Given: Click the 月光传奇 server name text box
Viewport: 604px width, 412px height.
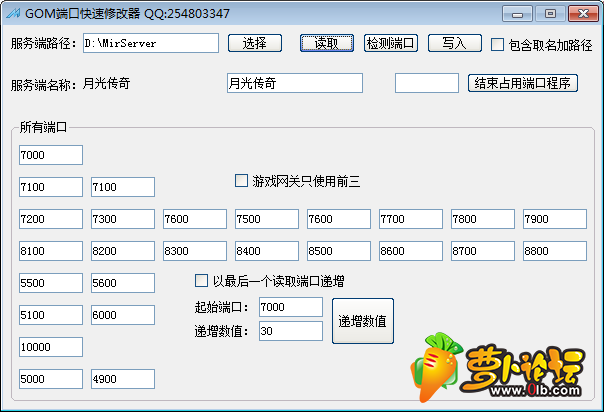Looking at the screenshot, I should click(x=291, y=84).
